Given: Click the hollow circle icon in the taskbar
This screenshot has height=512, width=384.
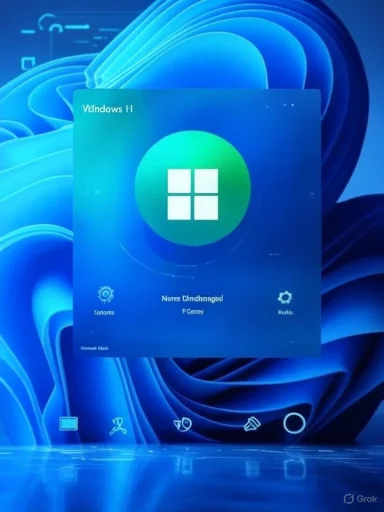Looking at the screenshot, I should pyautogui.click(x=294, y=423).
